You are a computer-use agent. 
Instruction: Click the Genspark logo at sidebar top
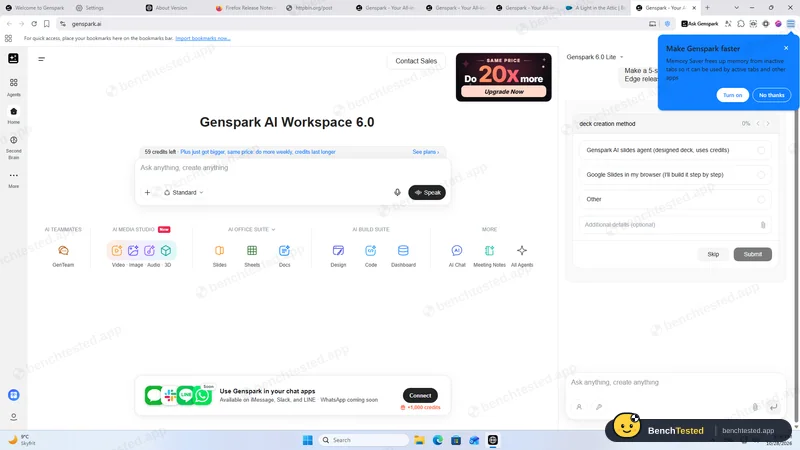pyautogui.click(x=14, y=59)
